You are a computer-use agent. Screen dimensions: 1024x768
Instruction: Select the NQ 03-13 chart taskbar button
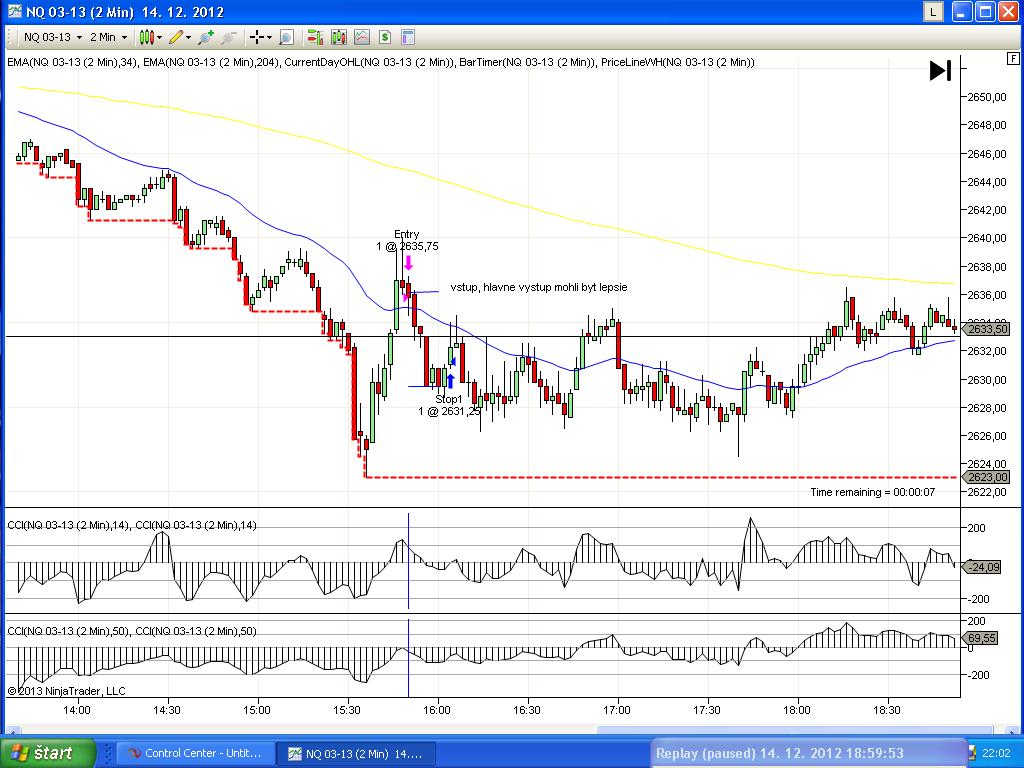click(x=353, y=753)
